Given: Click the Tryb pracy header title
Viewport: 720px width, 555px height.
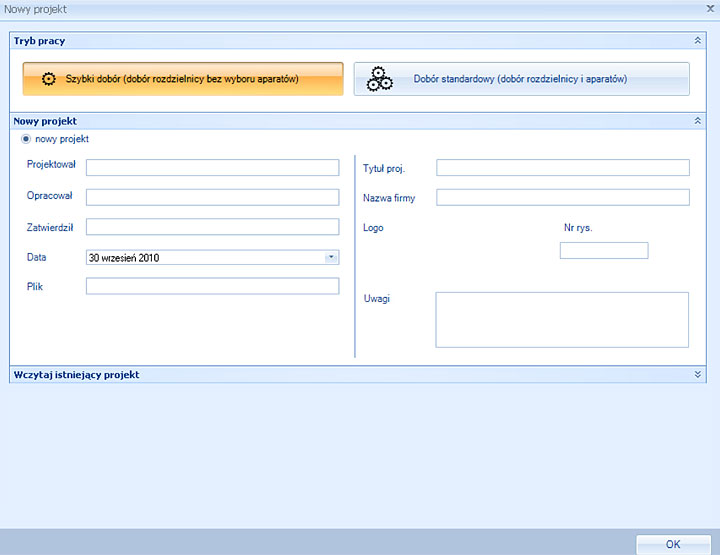Looking at the screenshot, I should (39, 41).
